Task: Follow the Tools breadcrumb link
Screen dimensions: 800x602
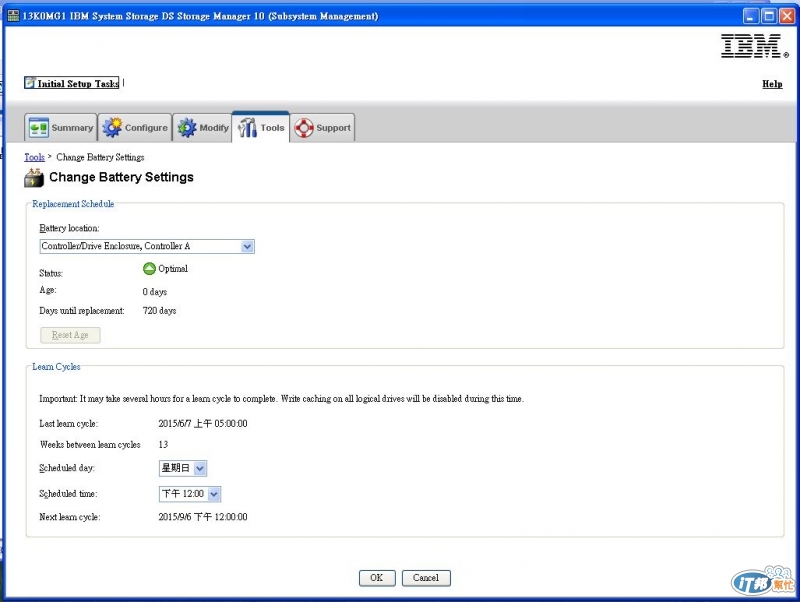Action: click(34, 157)
